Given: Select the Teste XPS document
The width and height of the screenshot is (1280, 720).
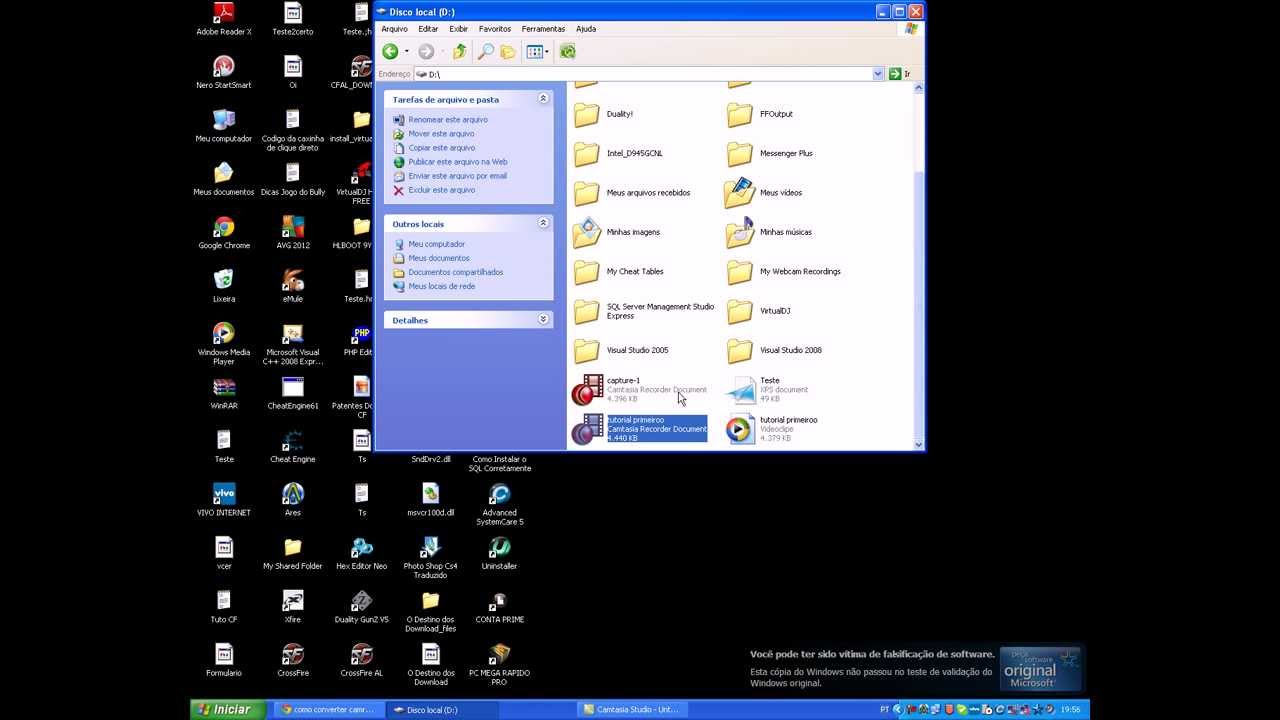Looking at the screenshot, I should click(741, 390).
